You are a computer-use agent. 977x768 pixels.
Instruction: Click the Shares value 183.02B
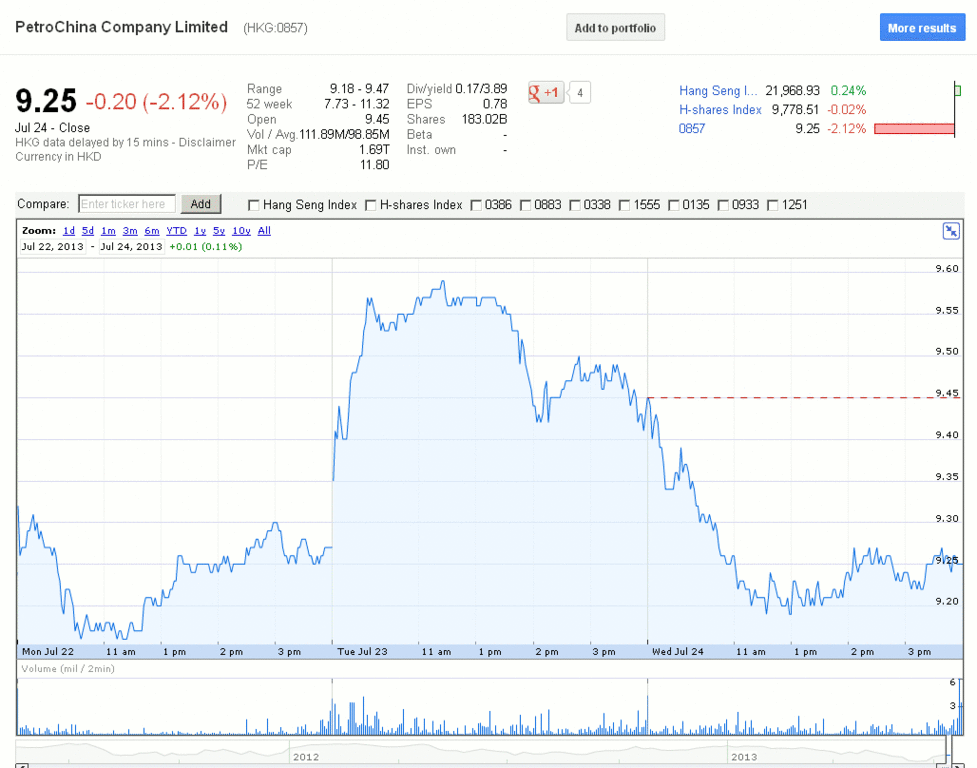click(485, 120)
